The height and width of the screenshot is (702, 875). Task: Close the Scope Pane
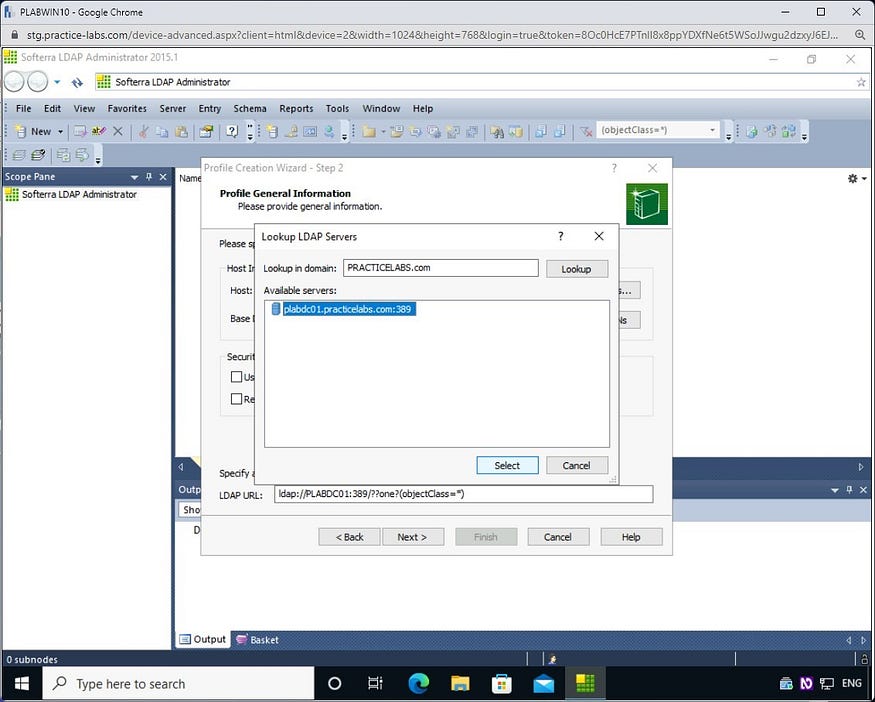coord(163,177)
